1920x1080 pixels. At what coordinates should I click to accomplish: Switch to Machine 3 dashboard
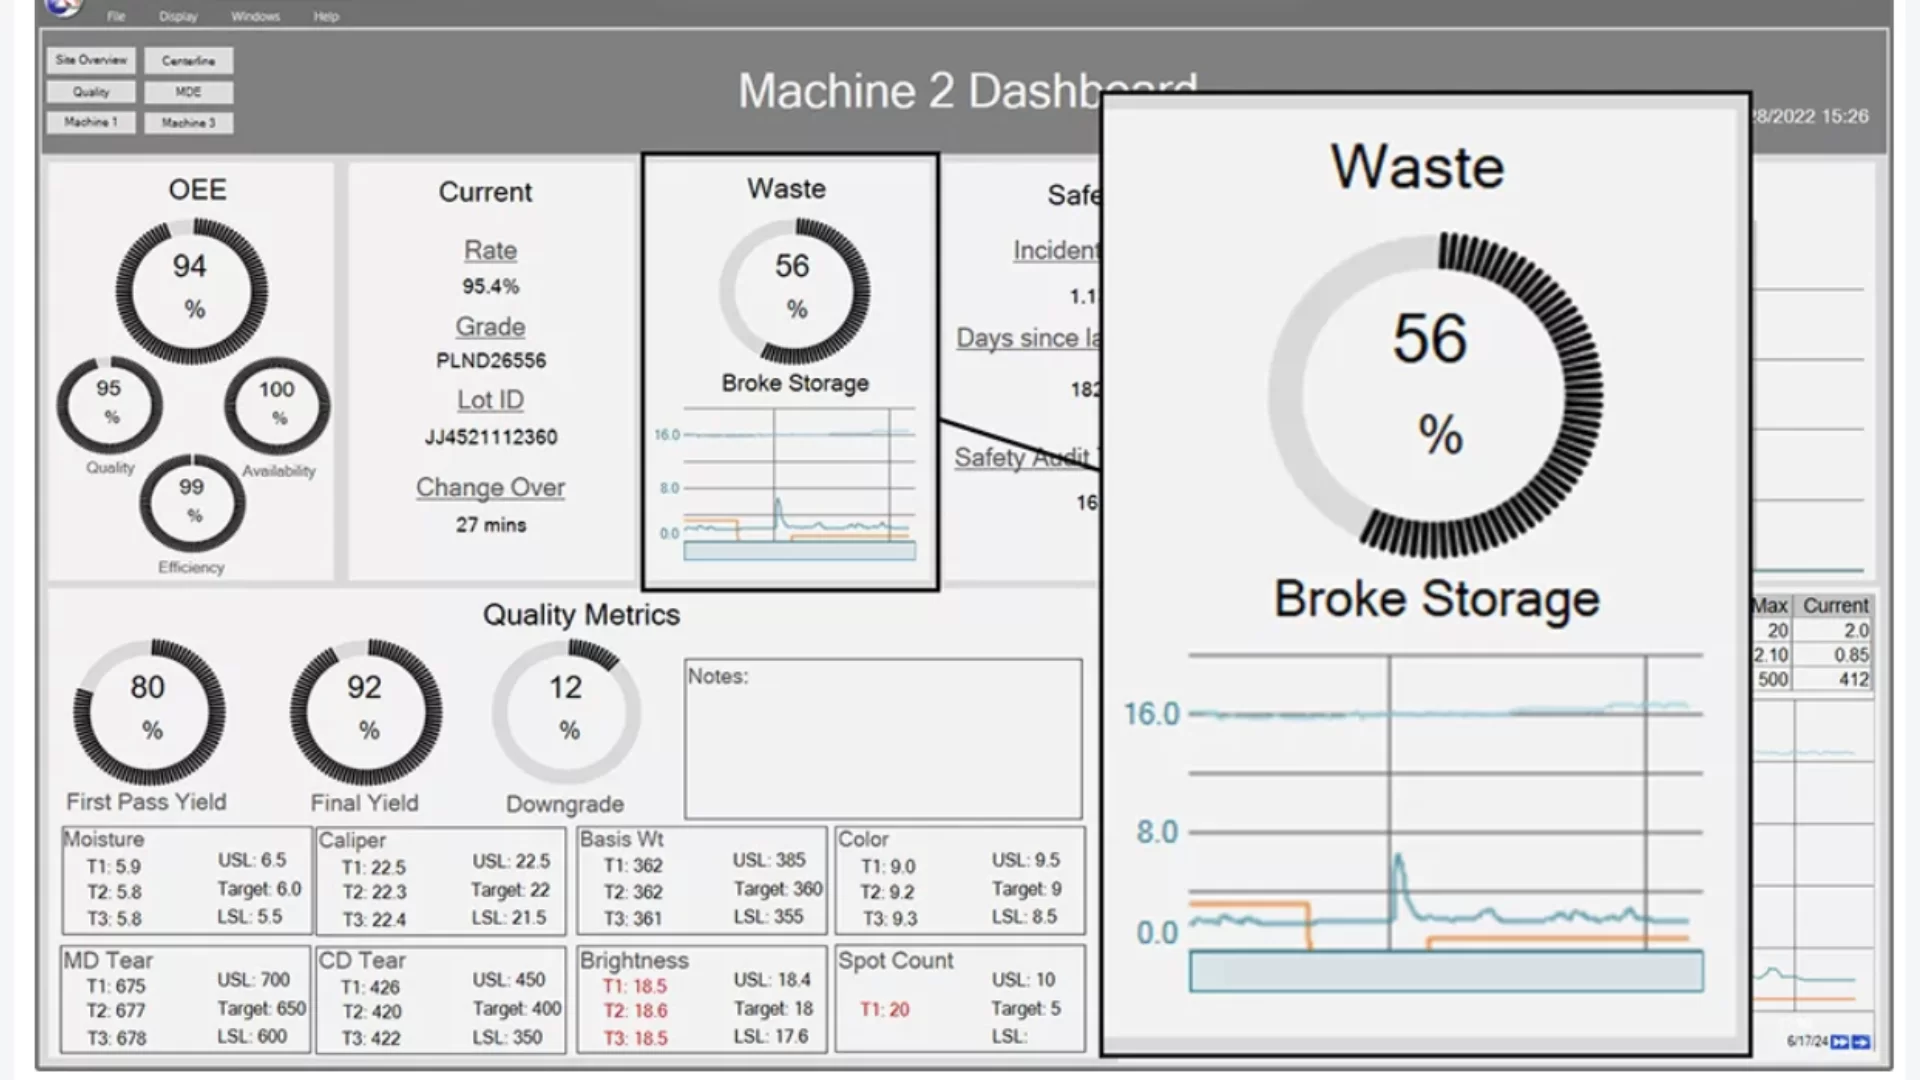pyautogui.click(x=188, y=123)
